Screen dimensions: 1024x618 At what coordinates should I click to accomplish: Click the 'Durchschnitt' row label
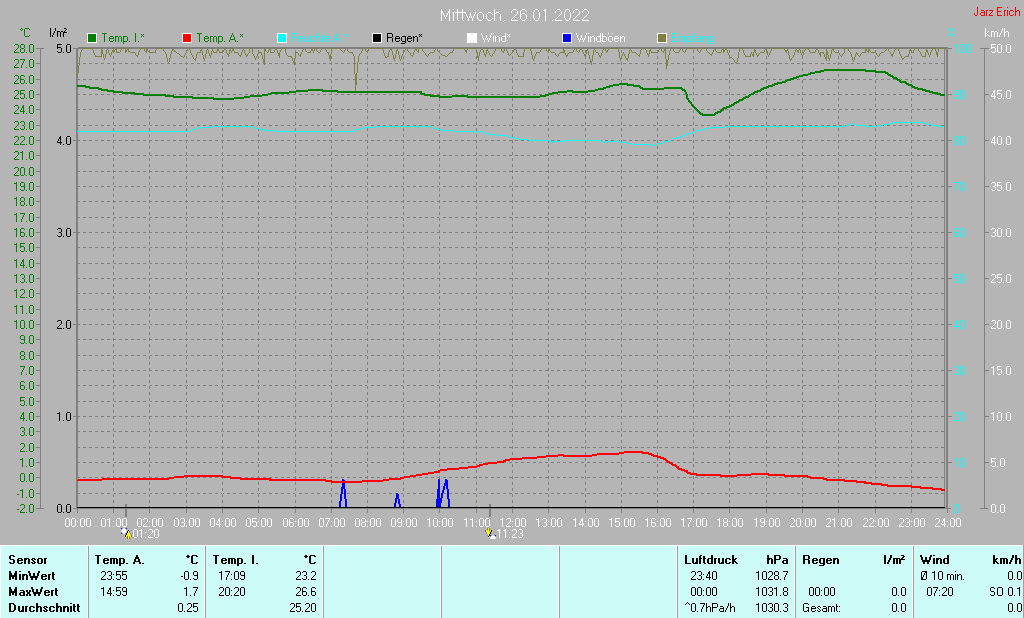click(x=44, y=608)
